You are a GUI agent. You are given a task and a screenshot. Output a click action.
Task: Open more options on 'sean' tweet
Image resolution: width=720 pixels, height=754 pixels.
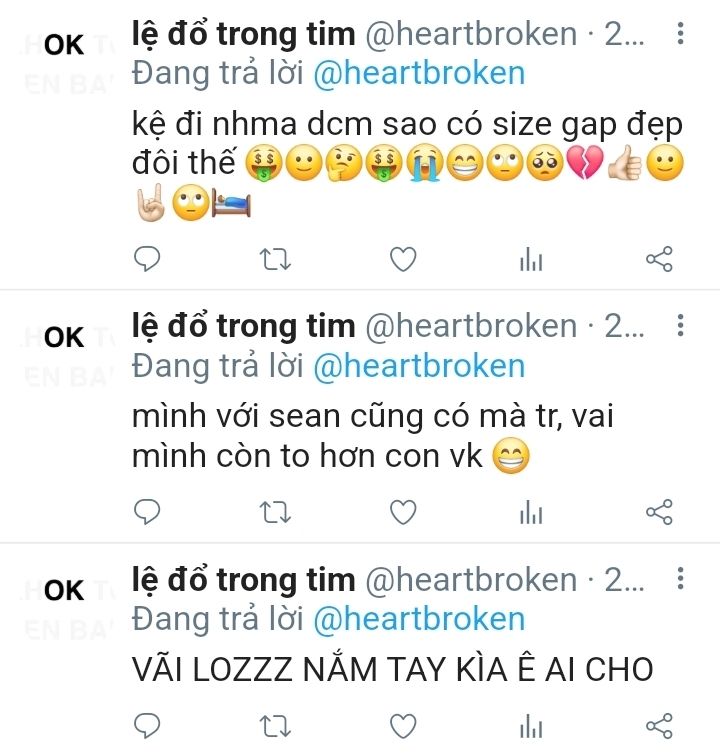(680, 326)
